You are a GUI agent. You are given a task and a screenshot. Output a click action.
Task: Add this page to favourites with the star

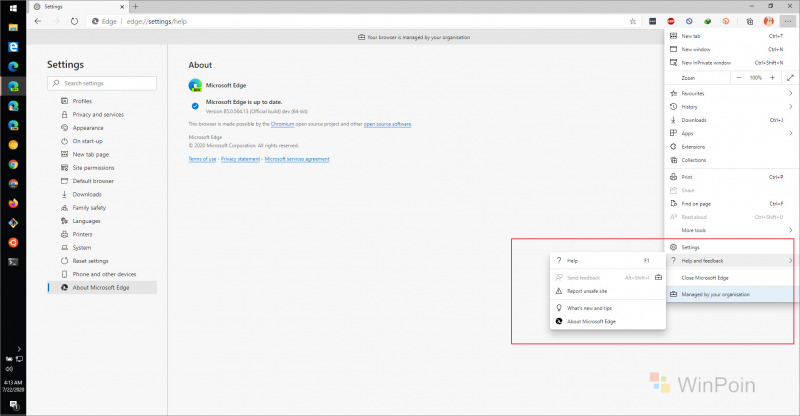tap(633, 21)
